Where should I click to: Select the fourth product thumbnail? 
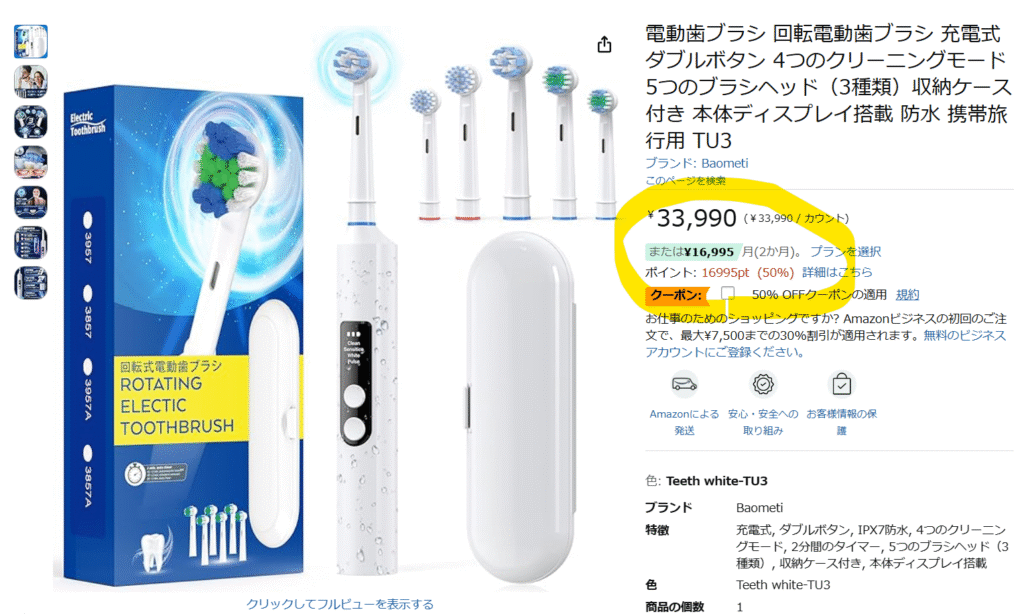[x=31, y=162]
